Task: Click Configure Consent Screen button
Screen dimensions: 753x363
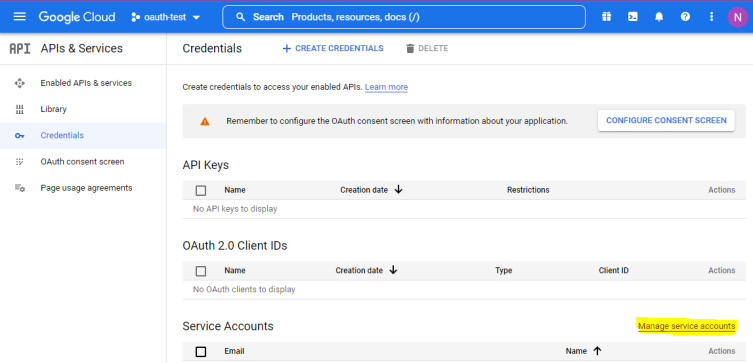Action: [x=666, y=121]
